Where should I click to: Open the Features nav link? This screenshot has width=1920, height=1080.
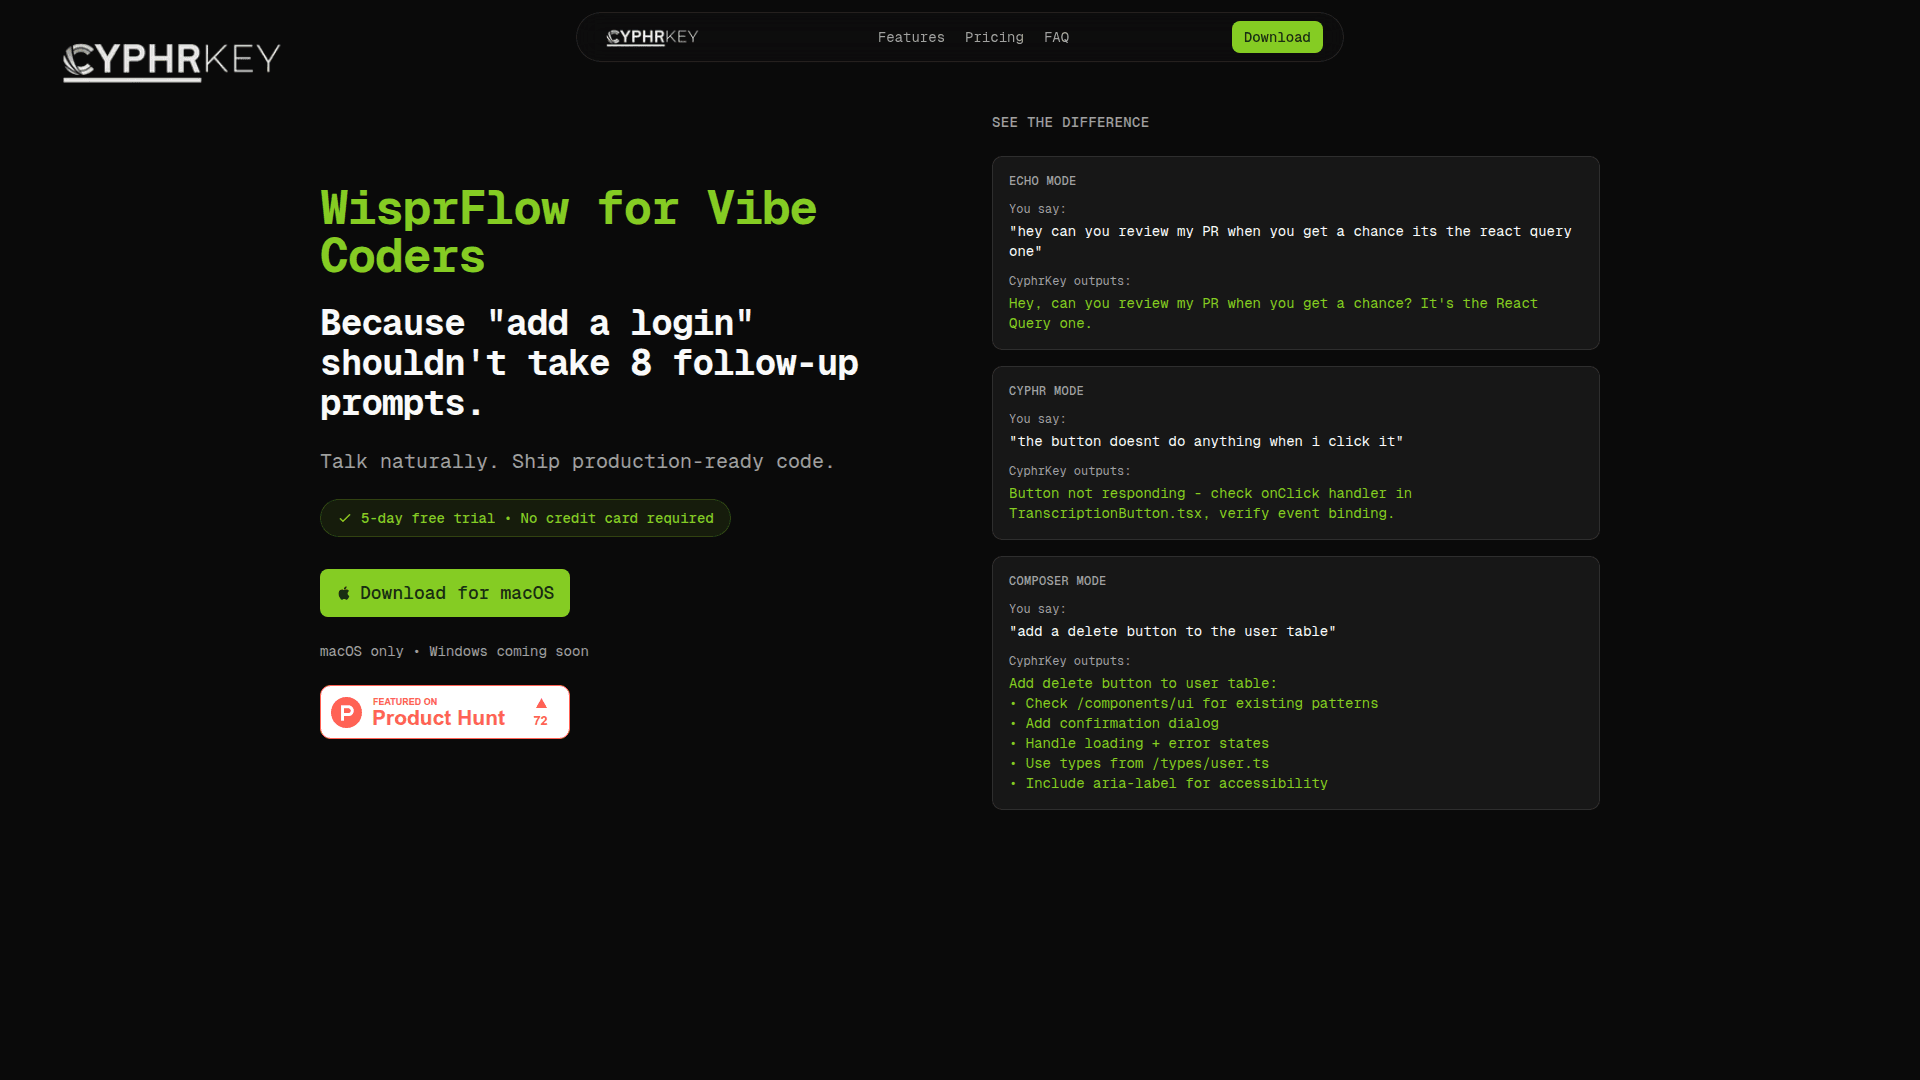pyautogui.click(x=910, y=37)
